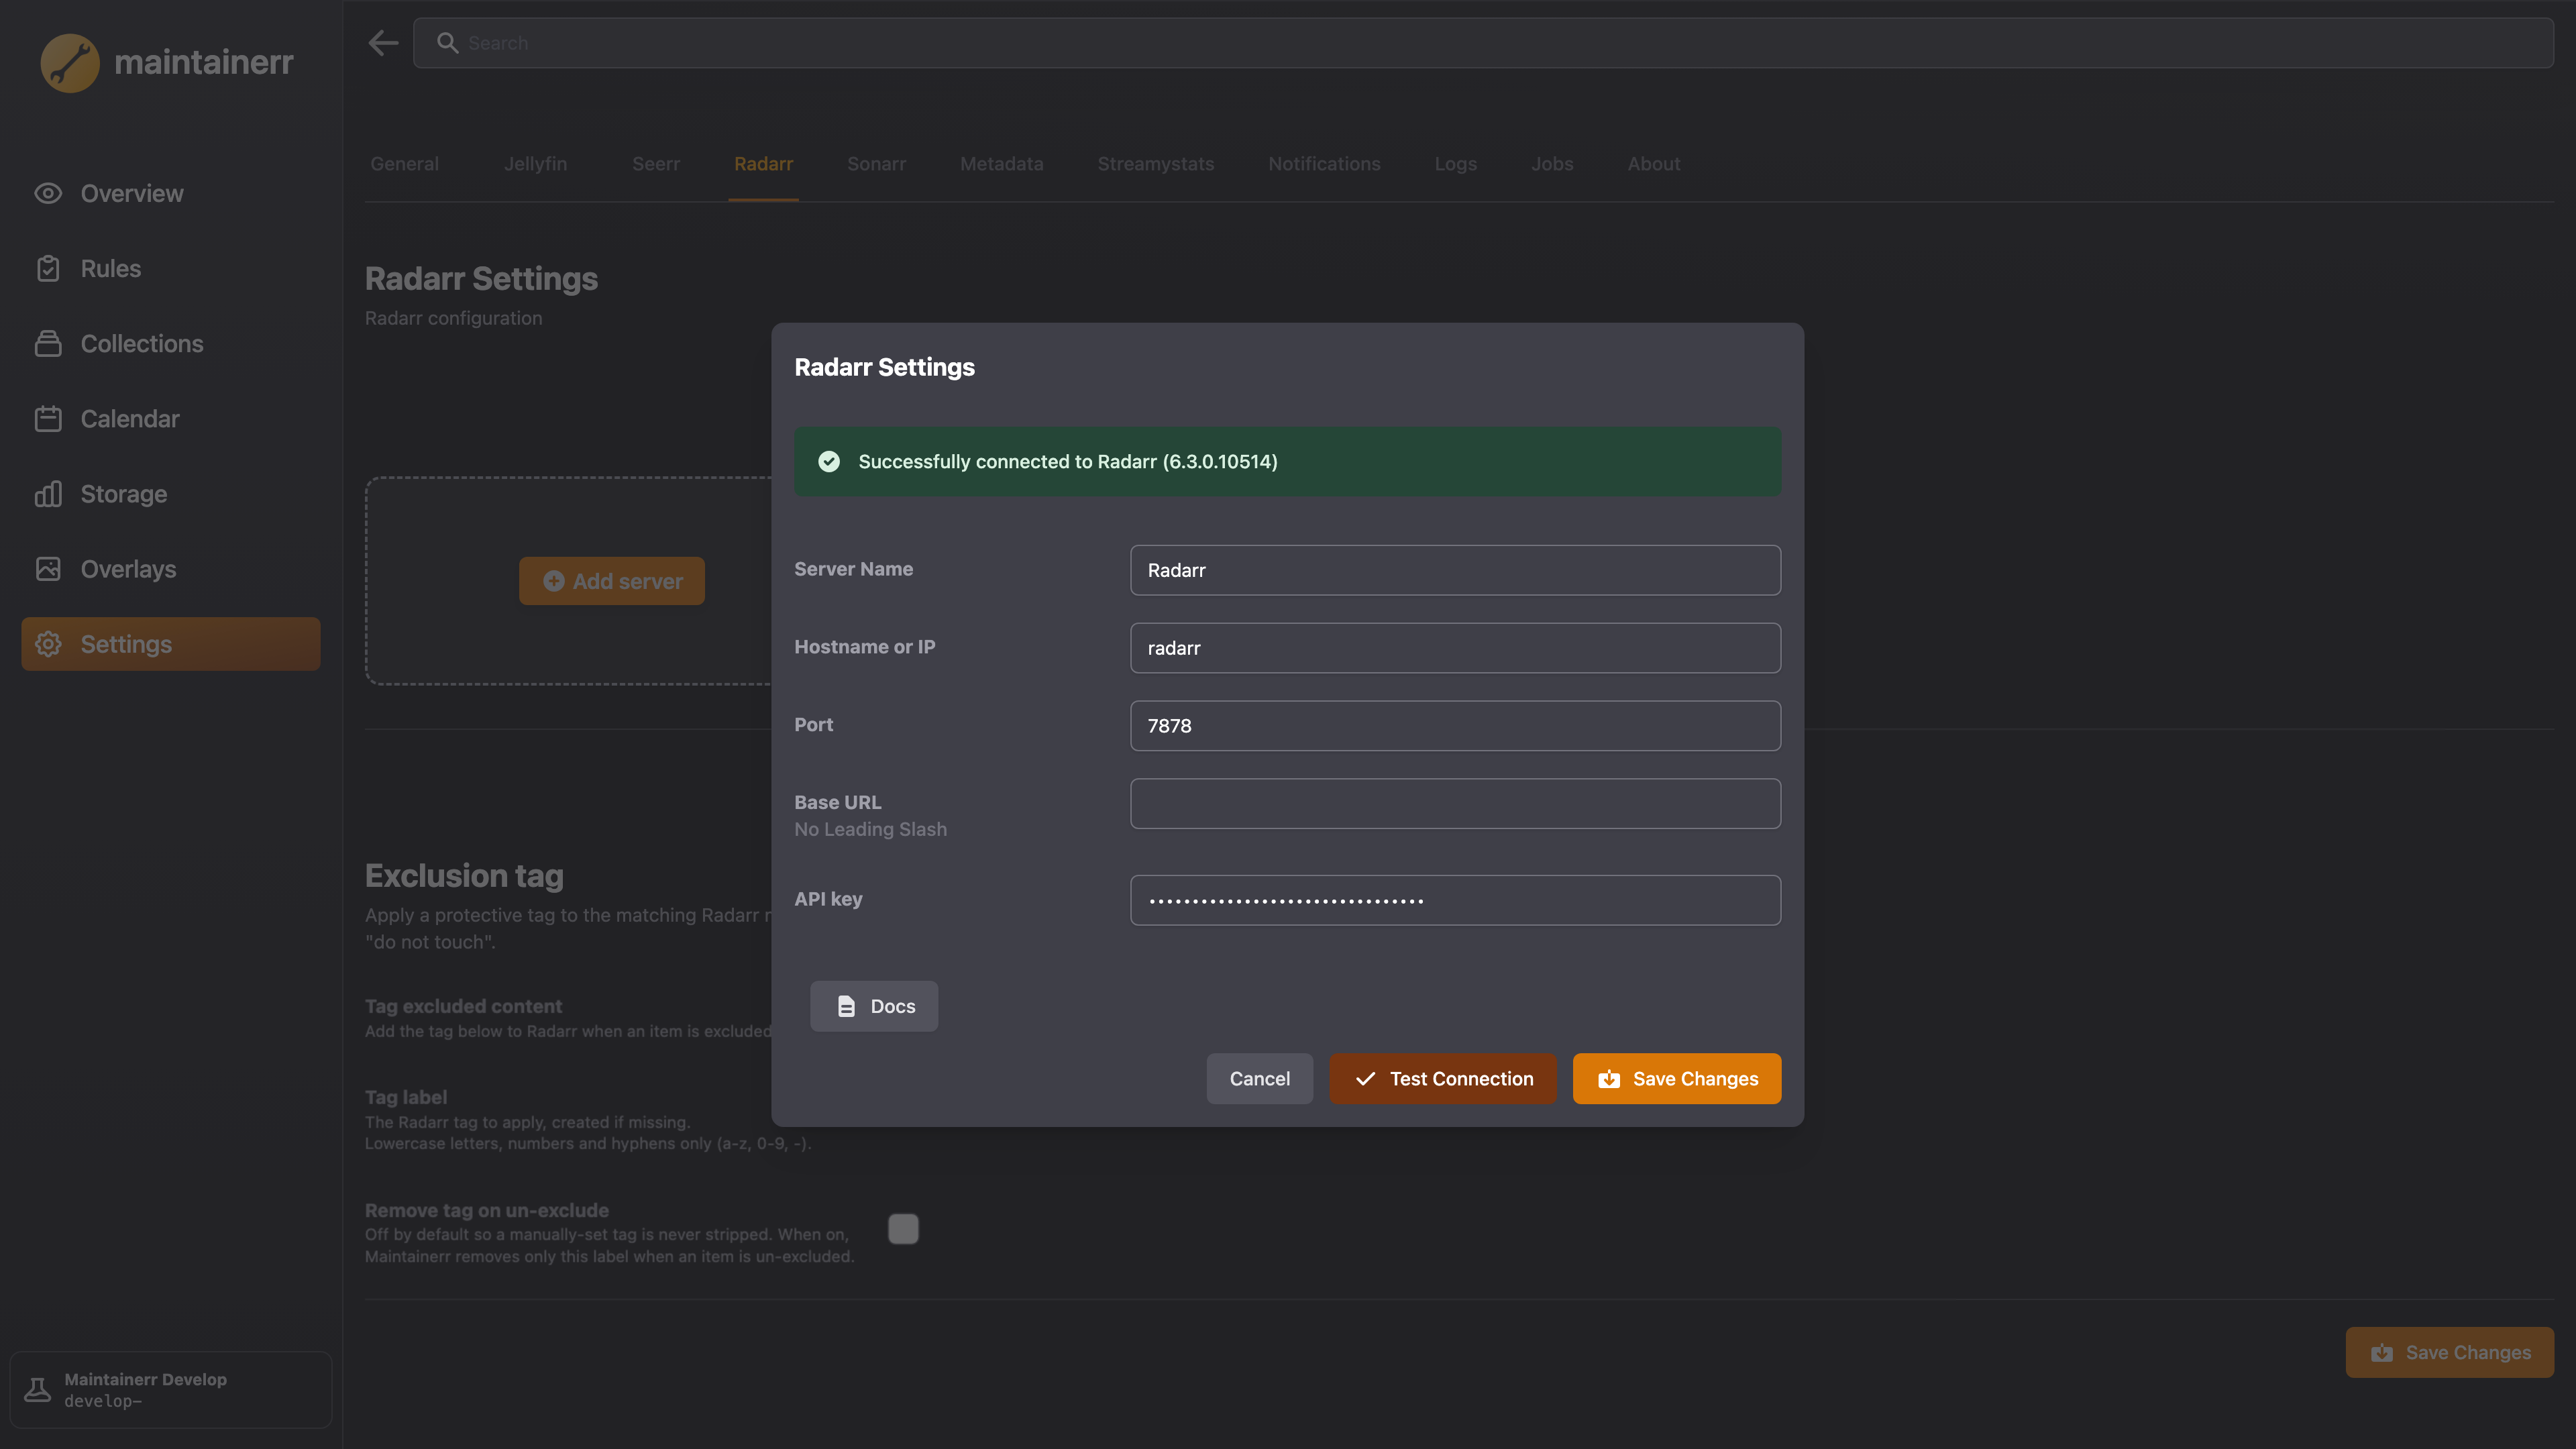Click the Port field showing 7878
This screenshot has width=2576, height=1449.
click(1455, 726)
